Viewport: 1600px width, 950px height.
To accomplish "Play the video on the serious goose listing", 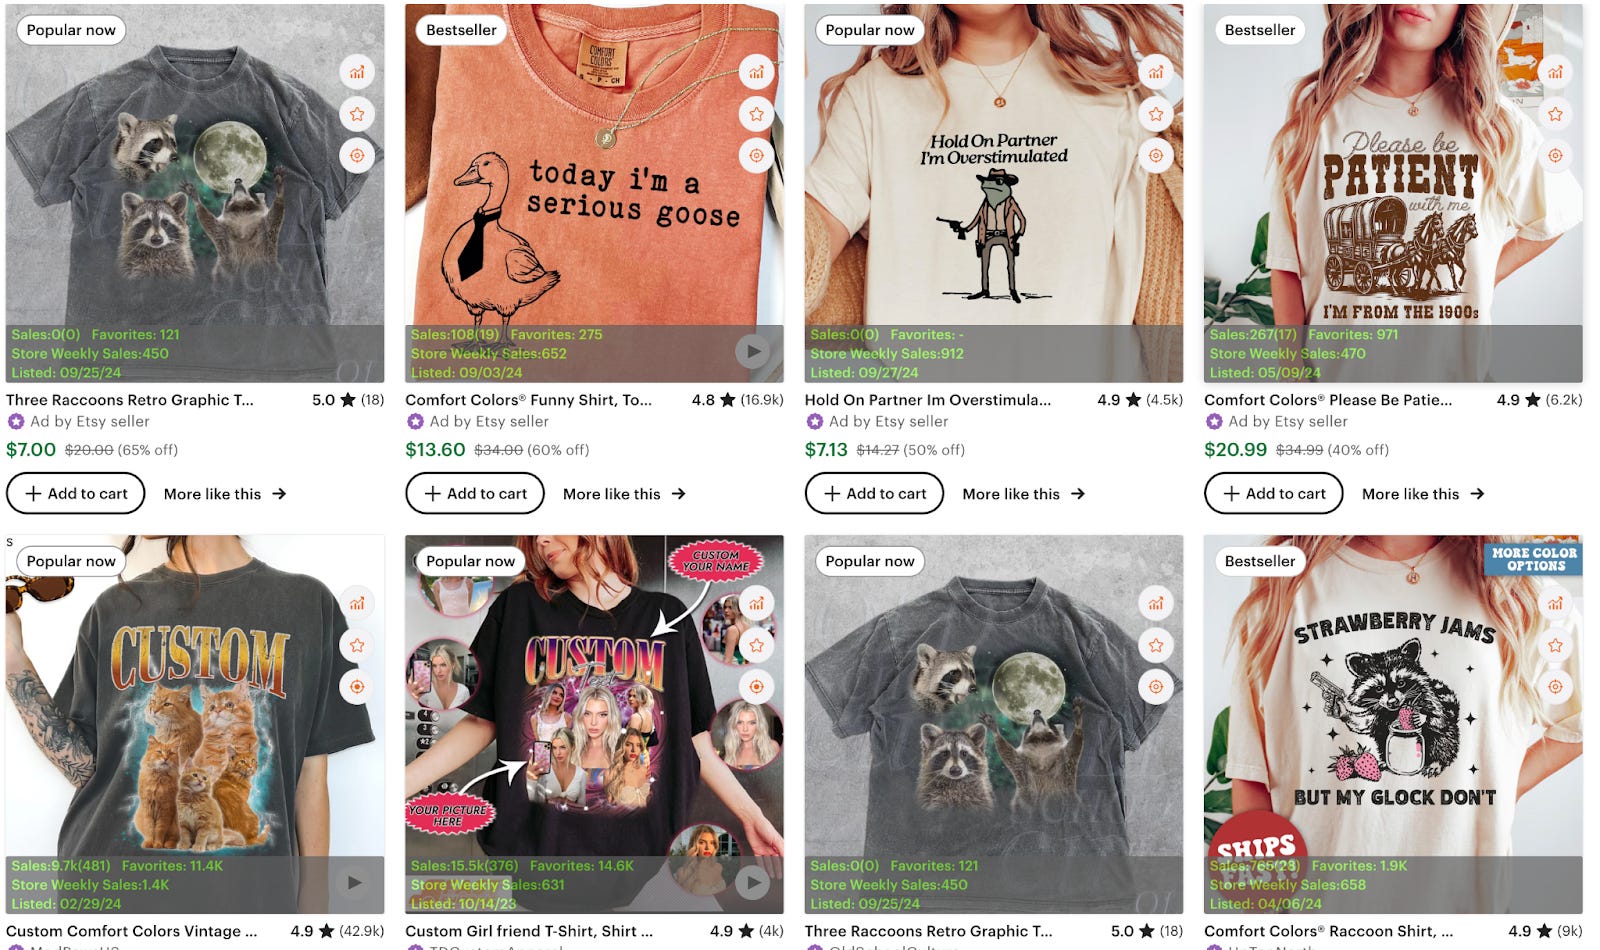I will [752, 351].
